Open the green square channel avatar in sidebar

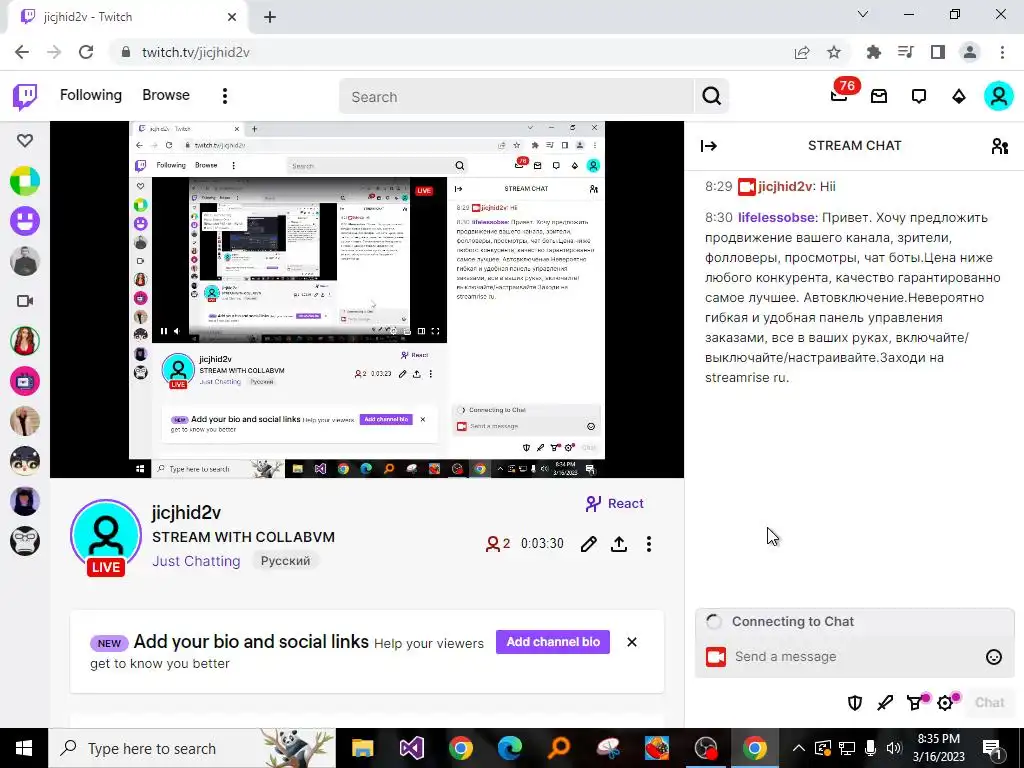tap(25, 181)
